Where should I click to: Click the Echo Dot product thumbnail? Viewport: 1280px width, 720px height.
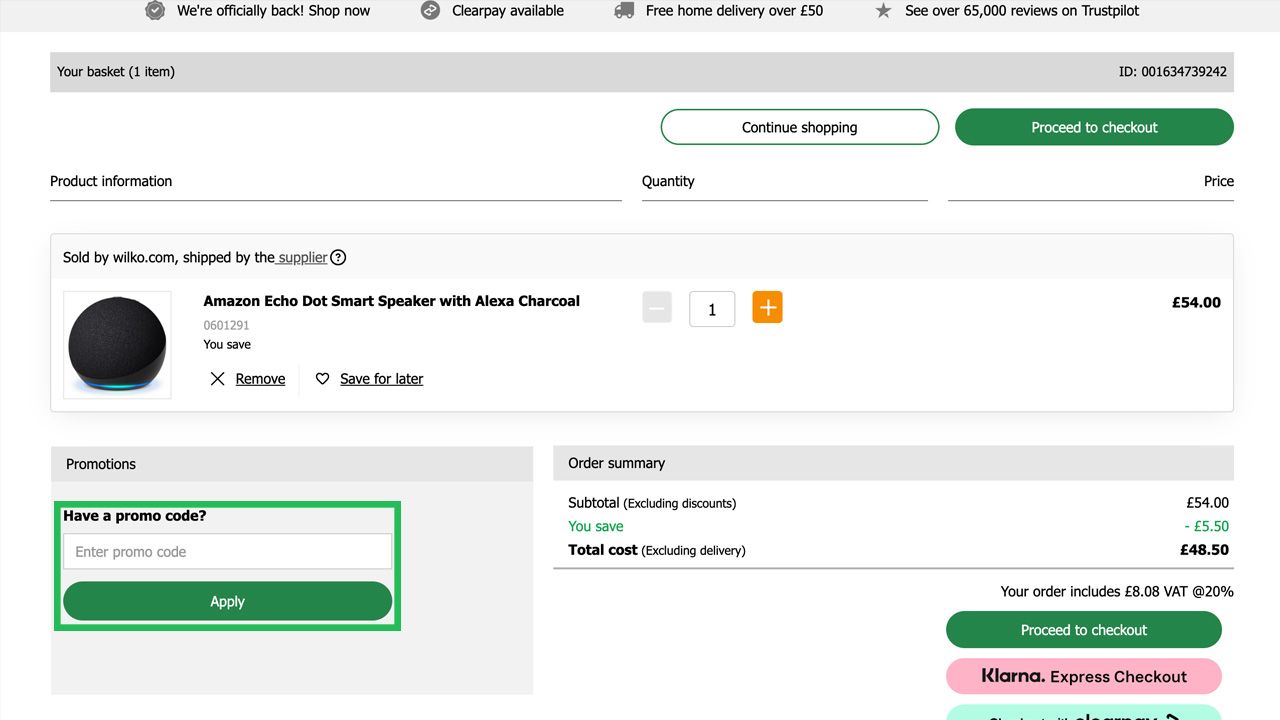117,345
